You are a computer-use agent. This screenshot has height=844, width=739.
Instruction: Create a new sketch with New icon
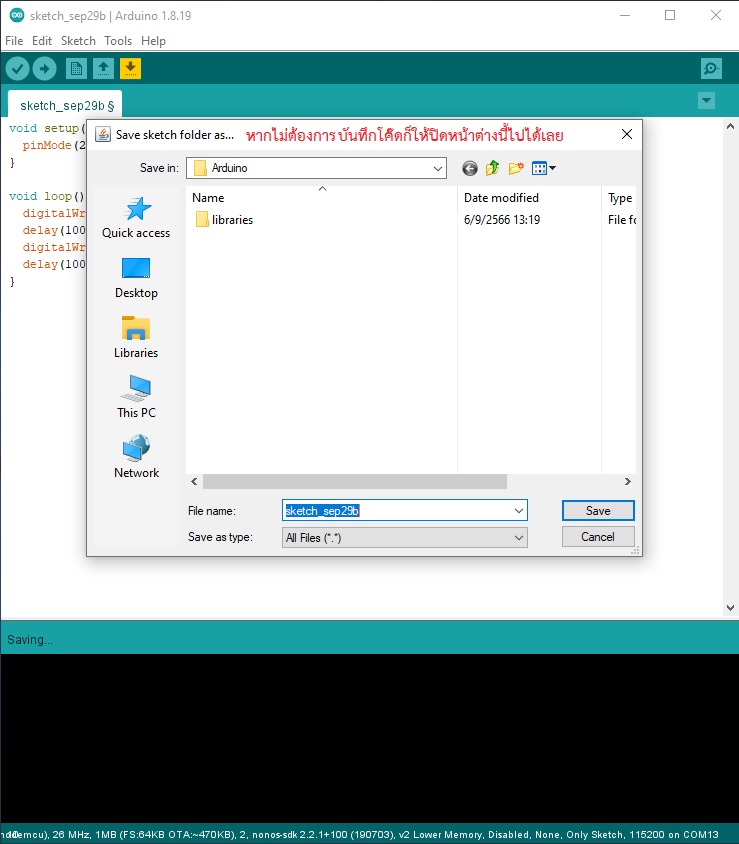point(76,68)
